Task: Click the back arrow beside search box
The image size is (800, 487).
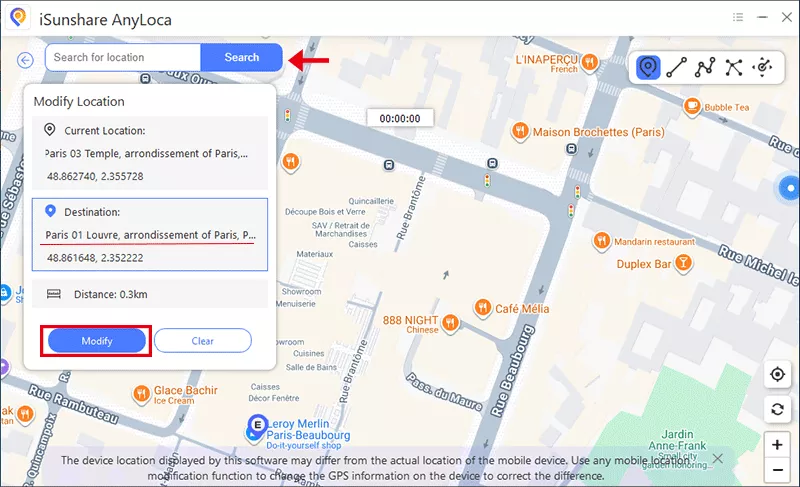Action: coord(26,60)
